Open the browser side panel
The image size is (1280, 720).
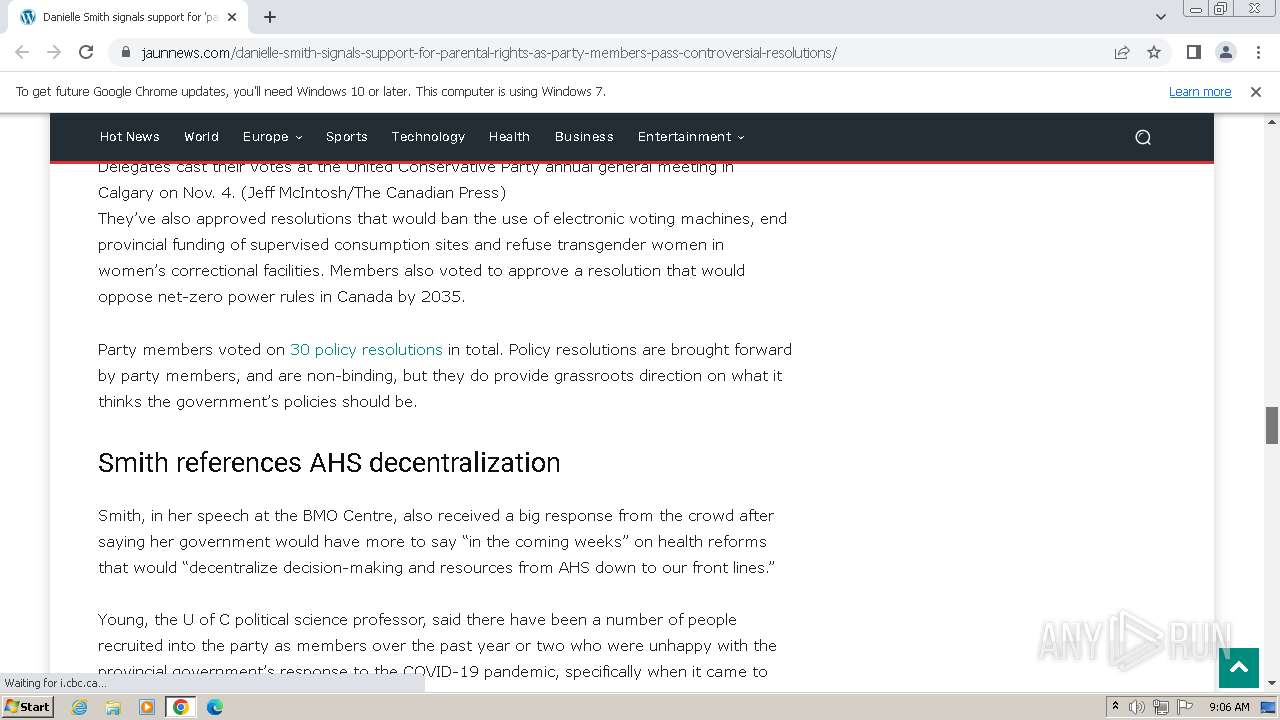(1193, 52)
